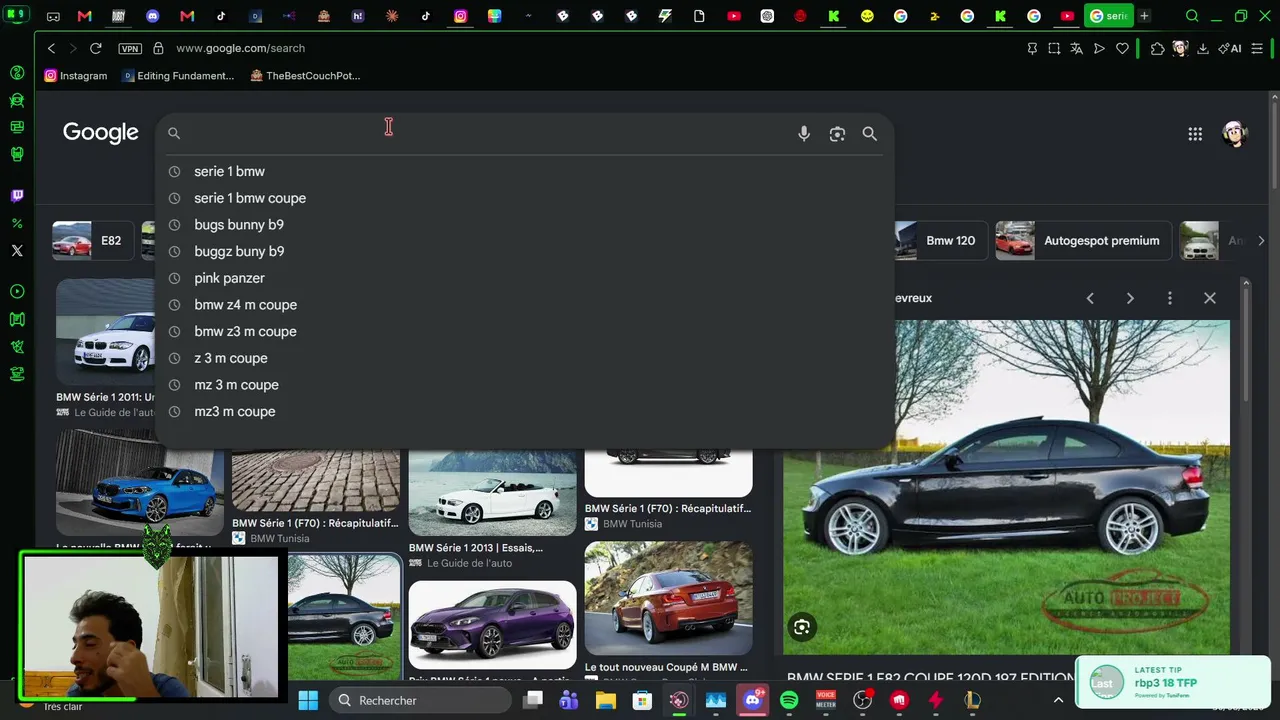
Task: Open the percent deals icon in sidebar
Action: (x=17, y=223)
